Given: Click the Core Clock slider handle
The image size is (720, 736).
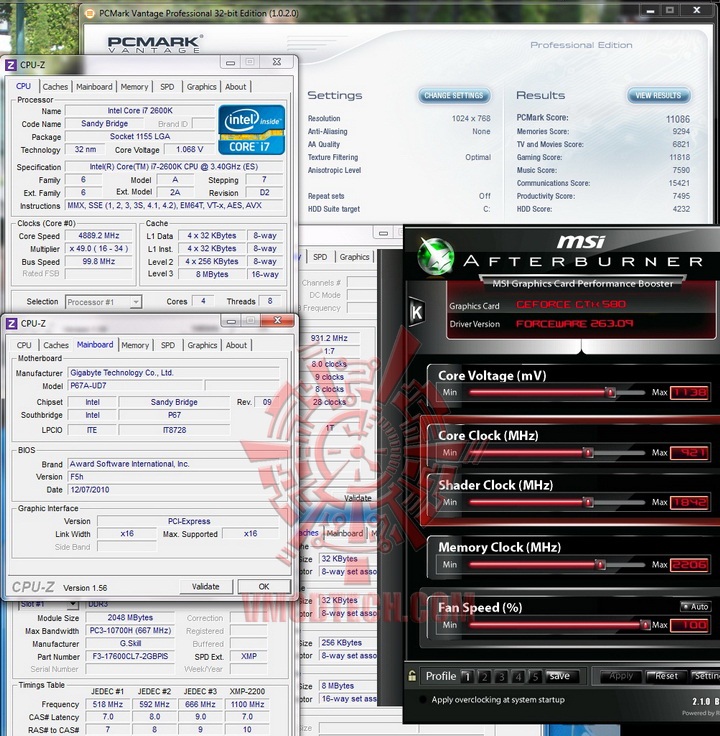Looking at the screenshot, I should [x=588, y=452].
